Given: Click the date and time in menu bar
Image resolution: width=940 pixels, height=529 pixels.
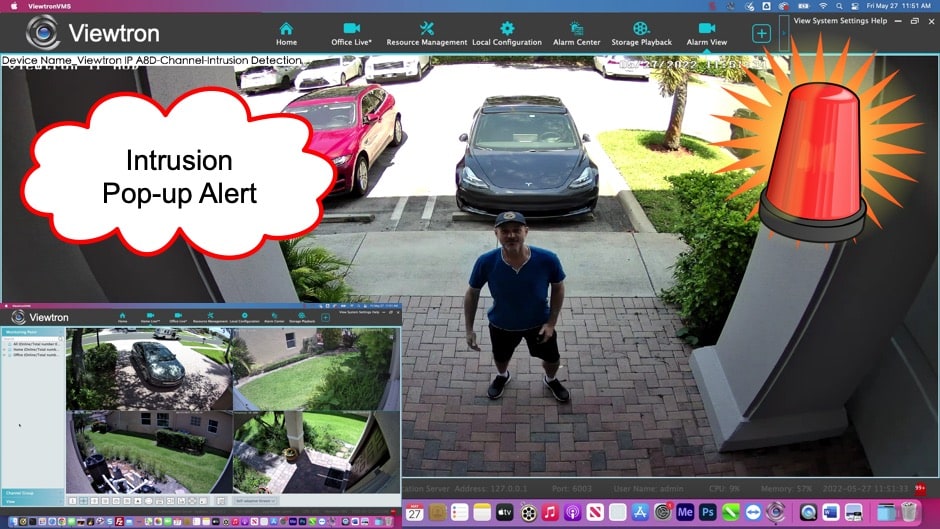Looking at the screenshot, I should pos(898,6).
